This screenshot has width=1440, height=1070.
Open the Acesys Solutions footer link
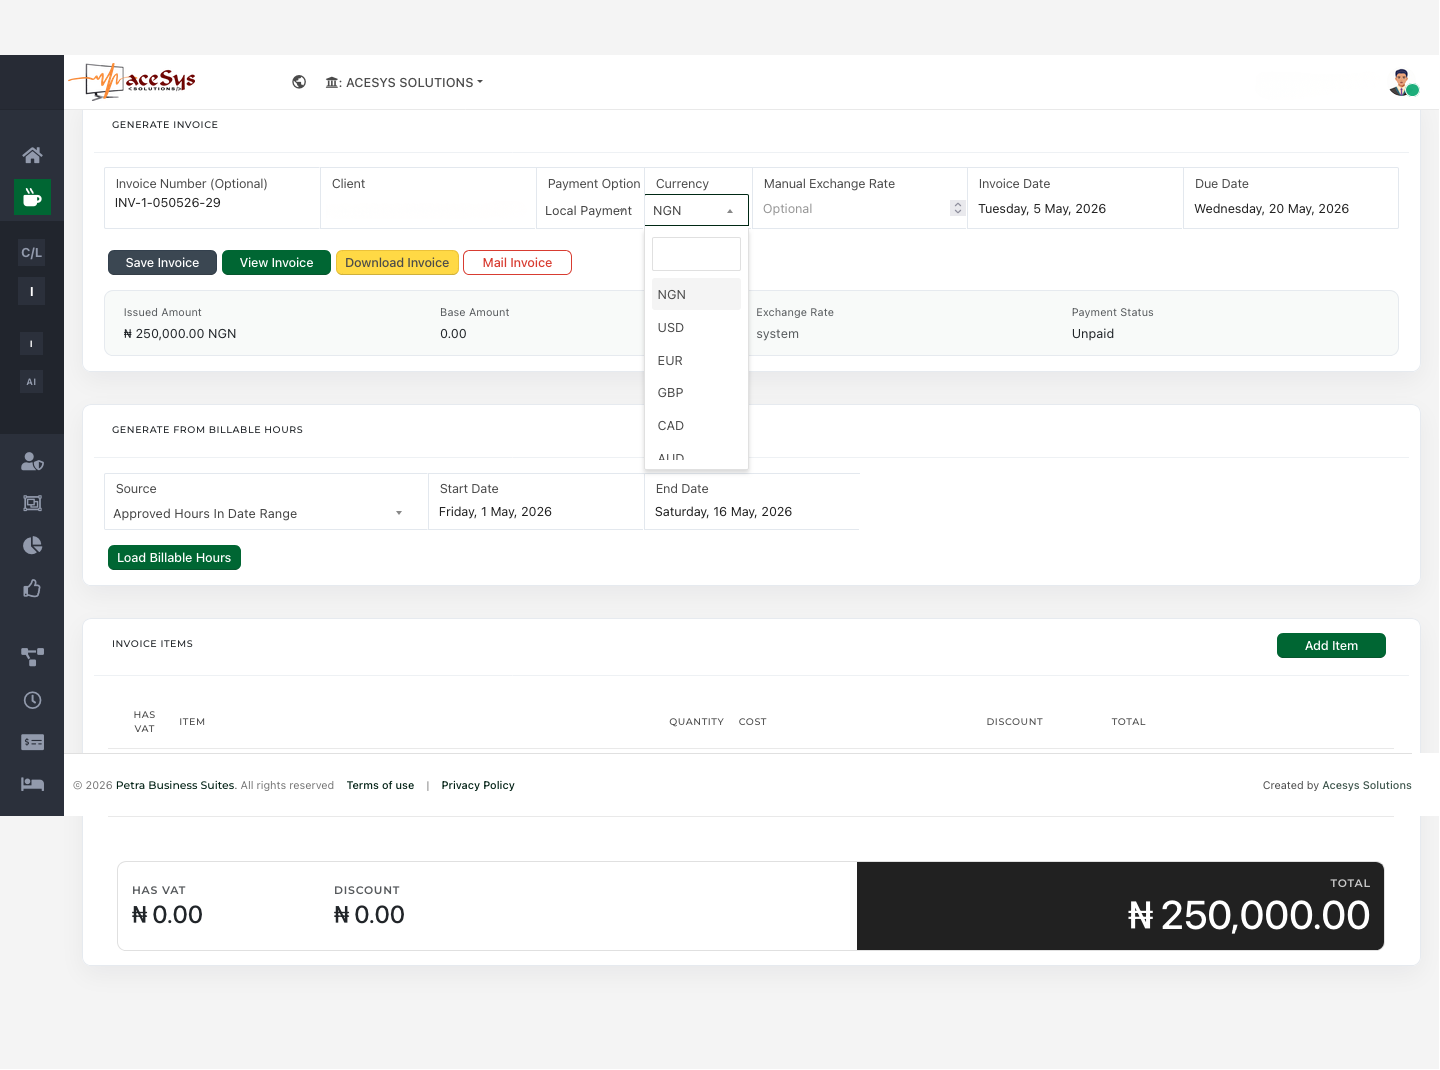(x=1367, y=785)
